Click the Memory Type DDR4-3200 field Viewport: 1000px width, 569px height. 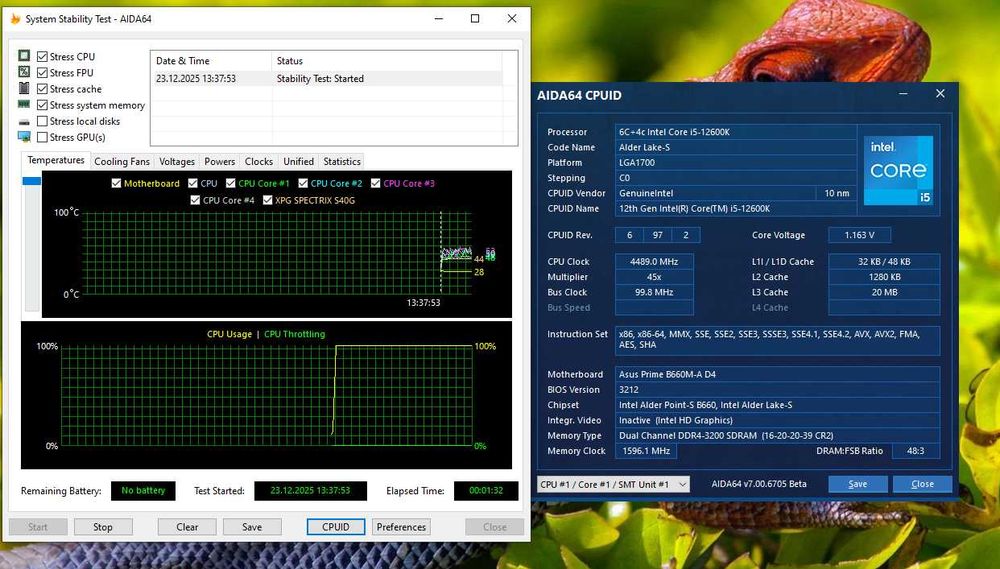(x=777, y=436)
